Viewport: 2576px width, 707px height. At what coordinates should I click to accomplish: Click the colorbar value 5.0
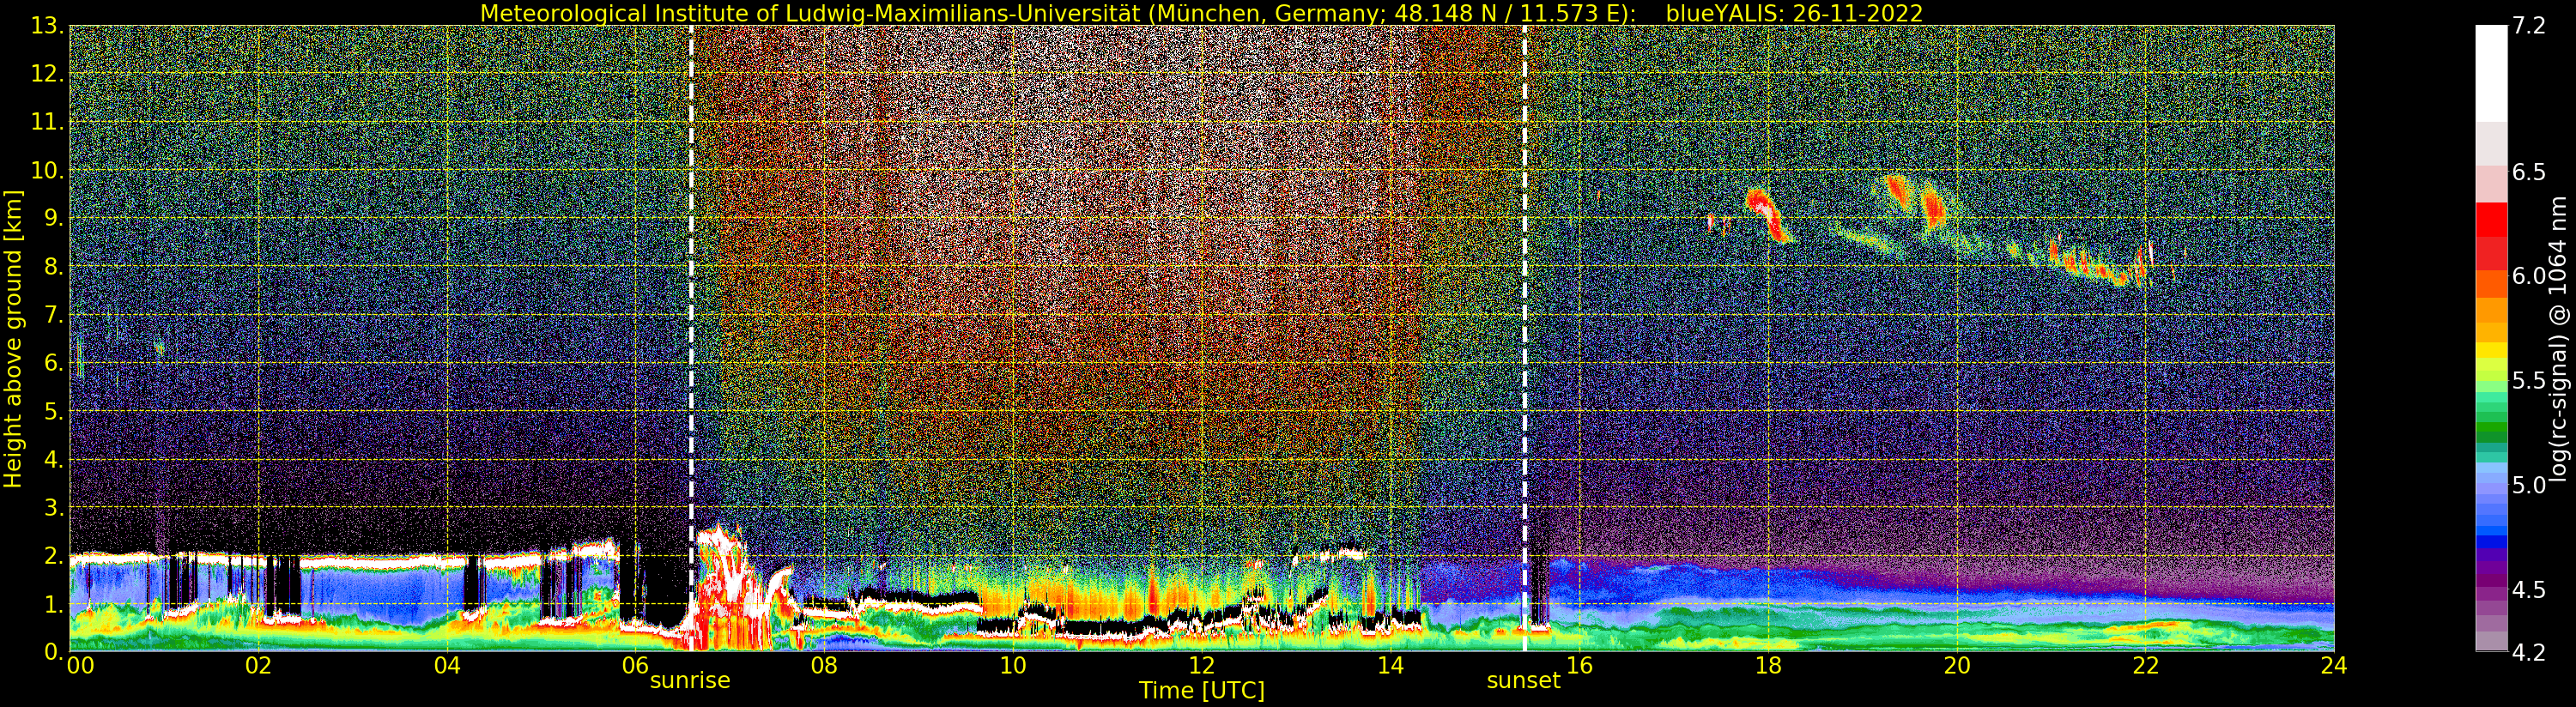(x=2529, y=485)
